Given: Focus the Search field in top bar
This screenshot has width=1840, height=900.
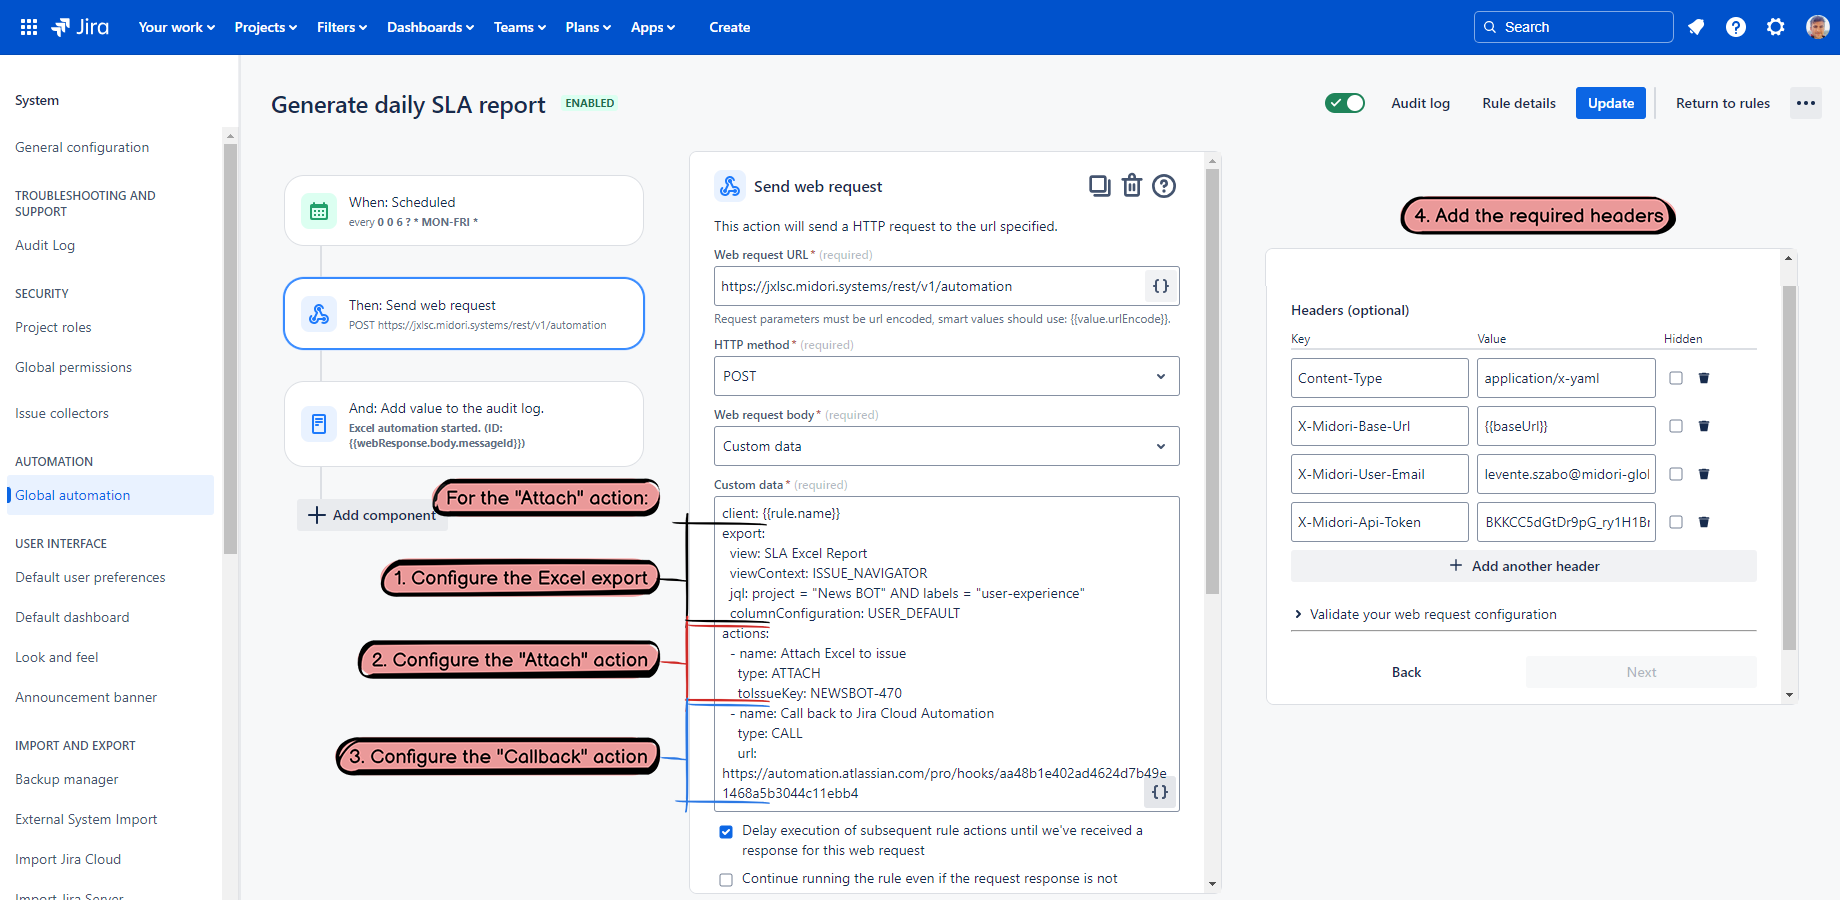Looking at the screenshot, I should 1573,27.
